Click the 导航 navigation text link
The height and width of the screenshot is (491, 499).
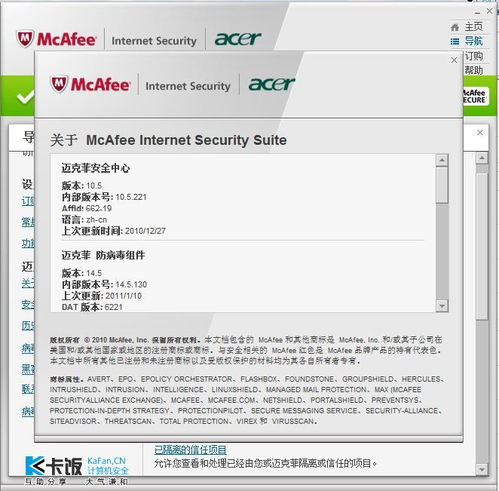click(x=474, y=41)
